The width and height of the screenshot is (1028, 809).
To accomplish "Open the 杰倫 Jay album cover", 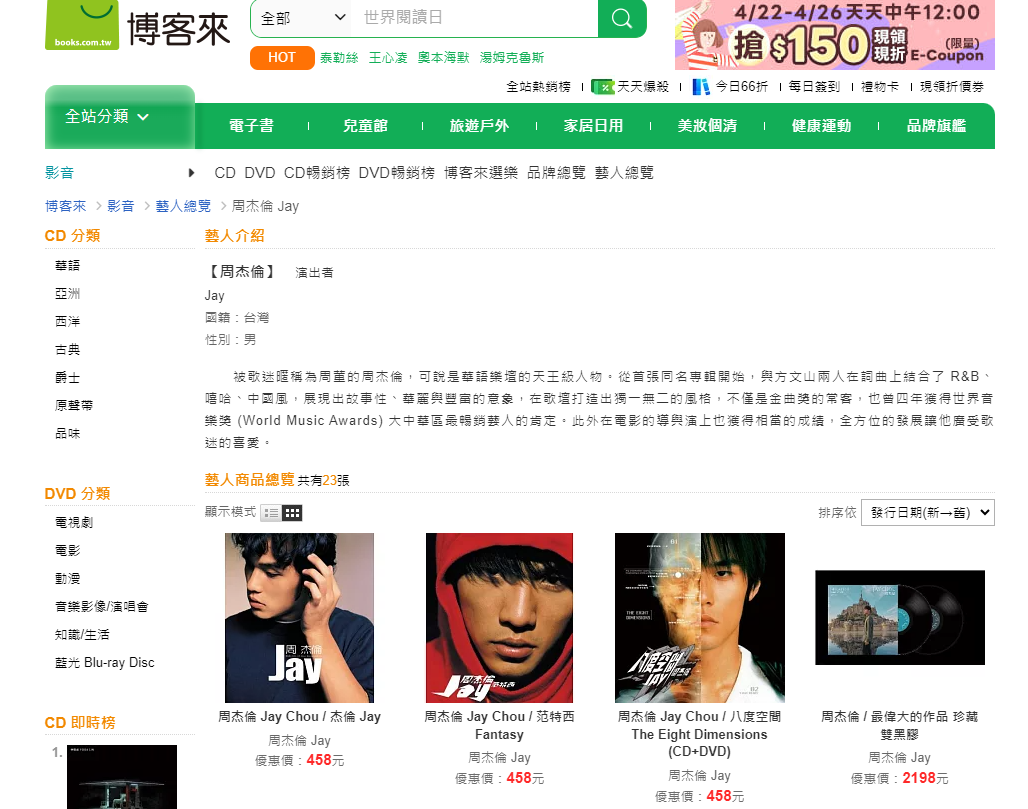I will click(300, 618).
